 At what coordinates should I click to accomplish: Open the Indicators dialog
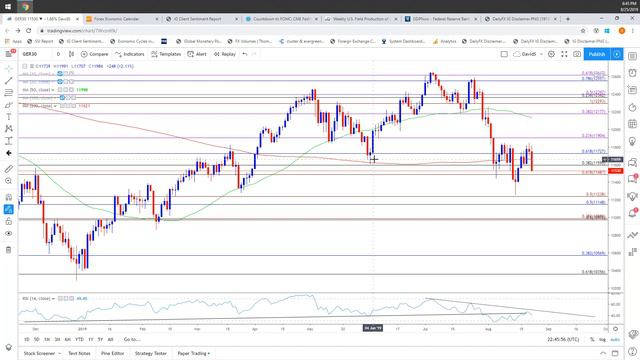pyautogui.click(x=129, y=54)
